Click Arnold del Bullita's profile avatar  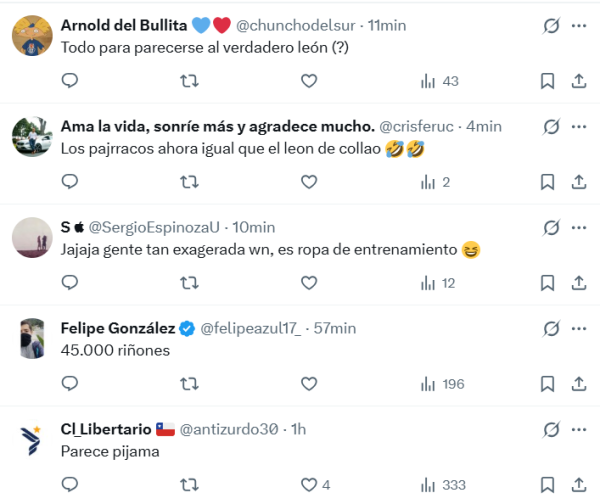[x=32, y=37]
